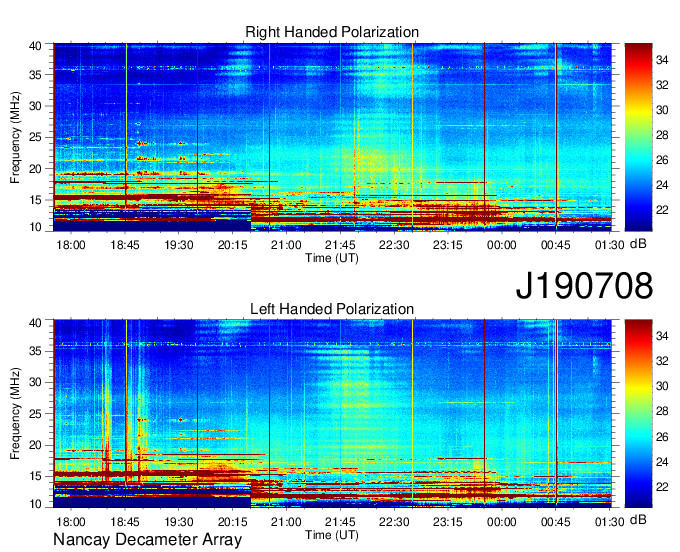Click 19:30 tick under Right Handed plot
680x552 pixels.
coord(179,245)
